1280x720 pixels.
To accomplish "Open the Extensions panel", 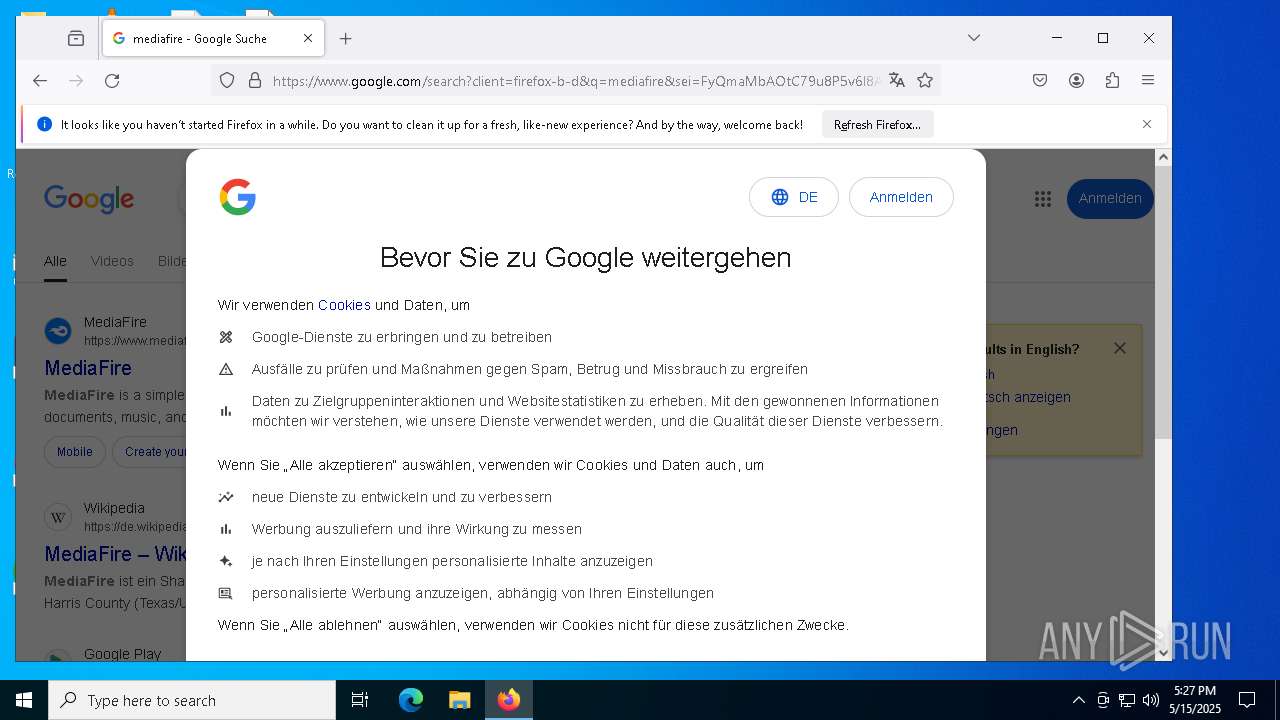I will pos(1112,80).
